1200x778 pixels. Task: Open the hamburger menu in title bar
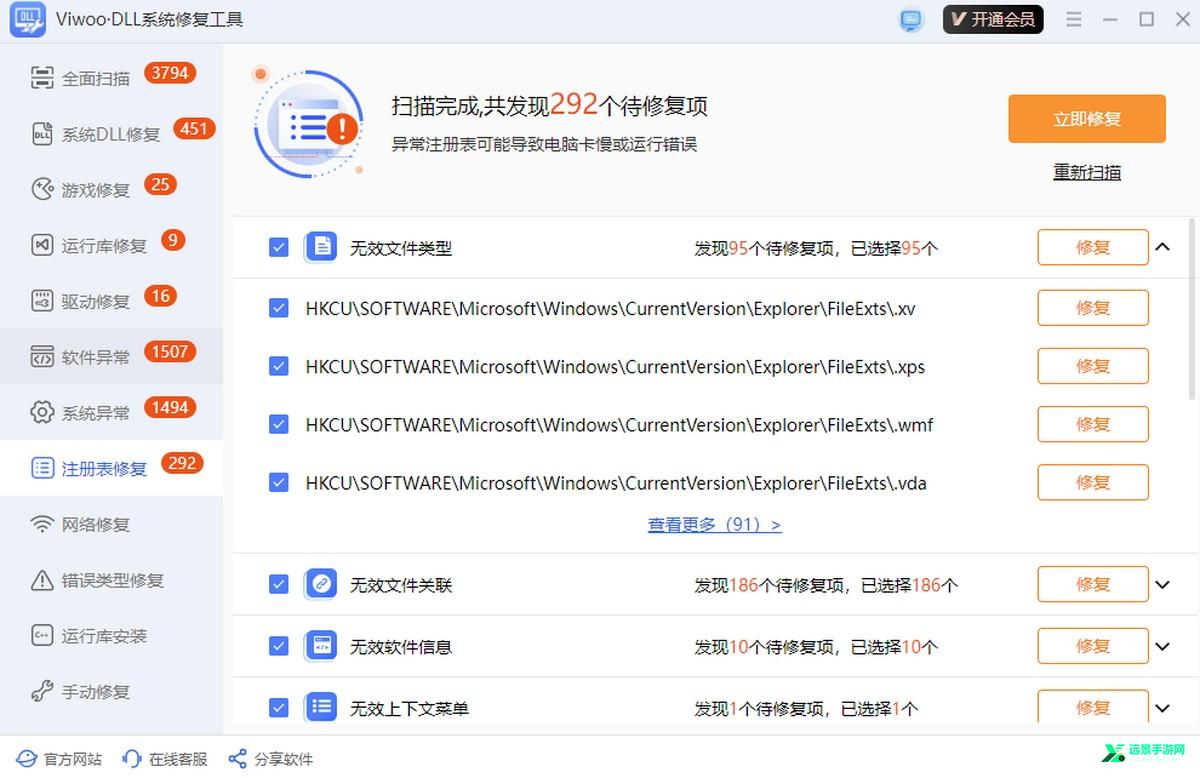click(x=1074, y=20)
